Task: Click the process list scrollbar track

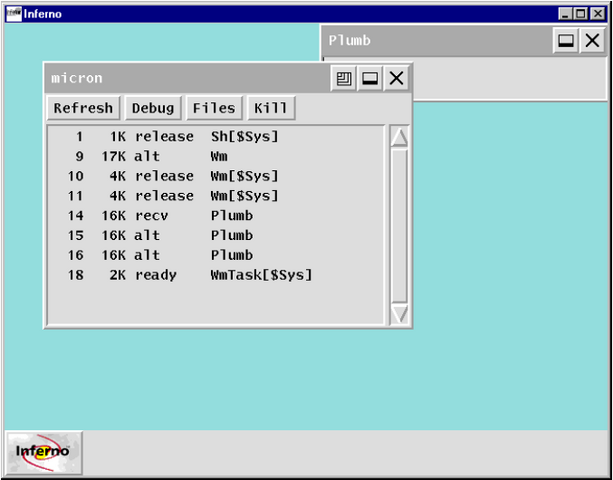Action: pyautogui.click(x=400, y=226)
